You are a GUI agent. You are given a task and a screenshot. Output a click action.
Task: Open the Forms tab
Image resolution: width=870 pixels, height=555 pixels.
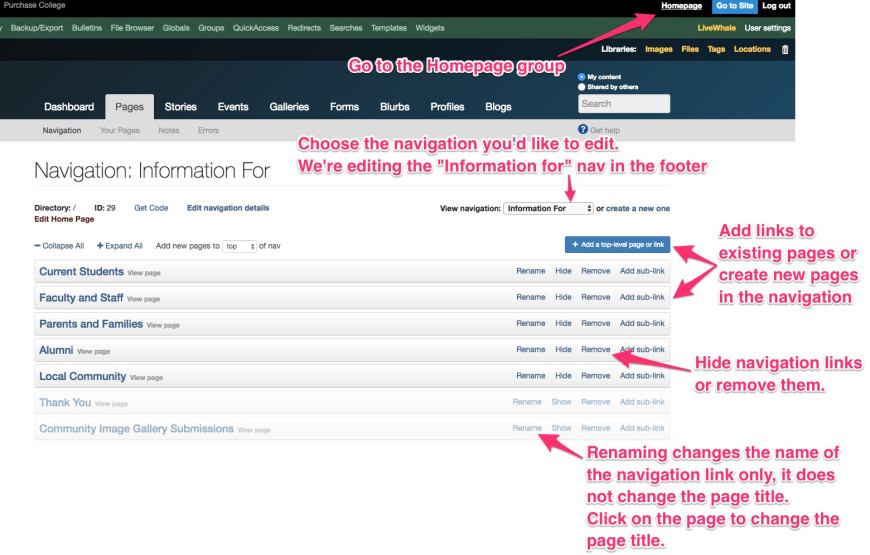coord(345,107)
